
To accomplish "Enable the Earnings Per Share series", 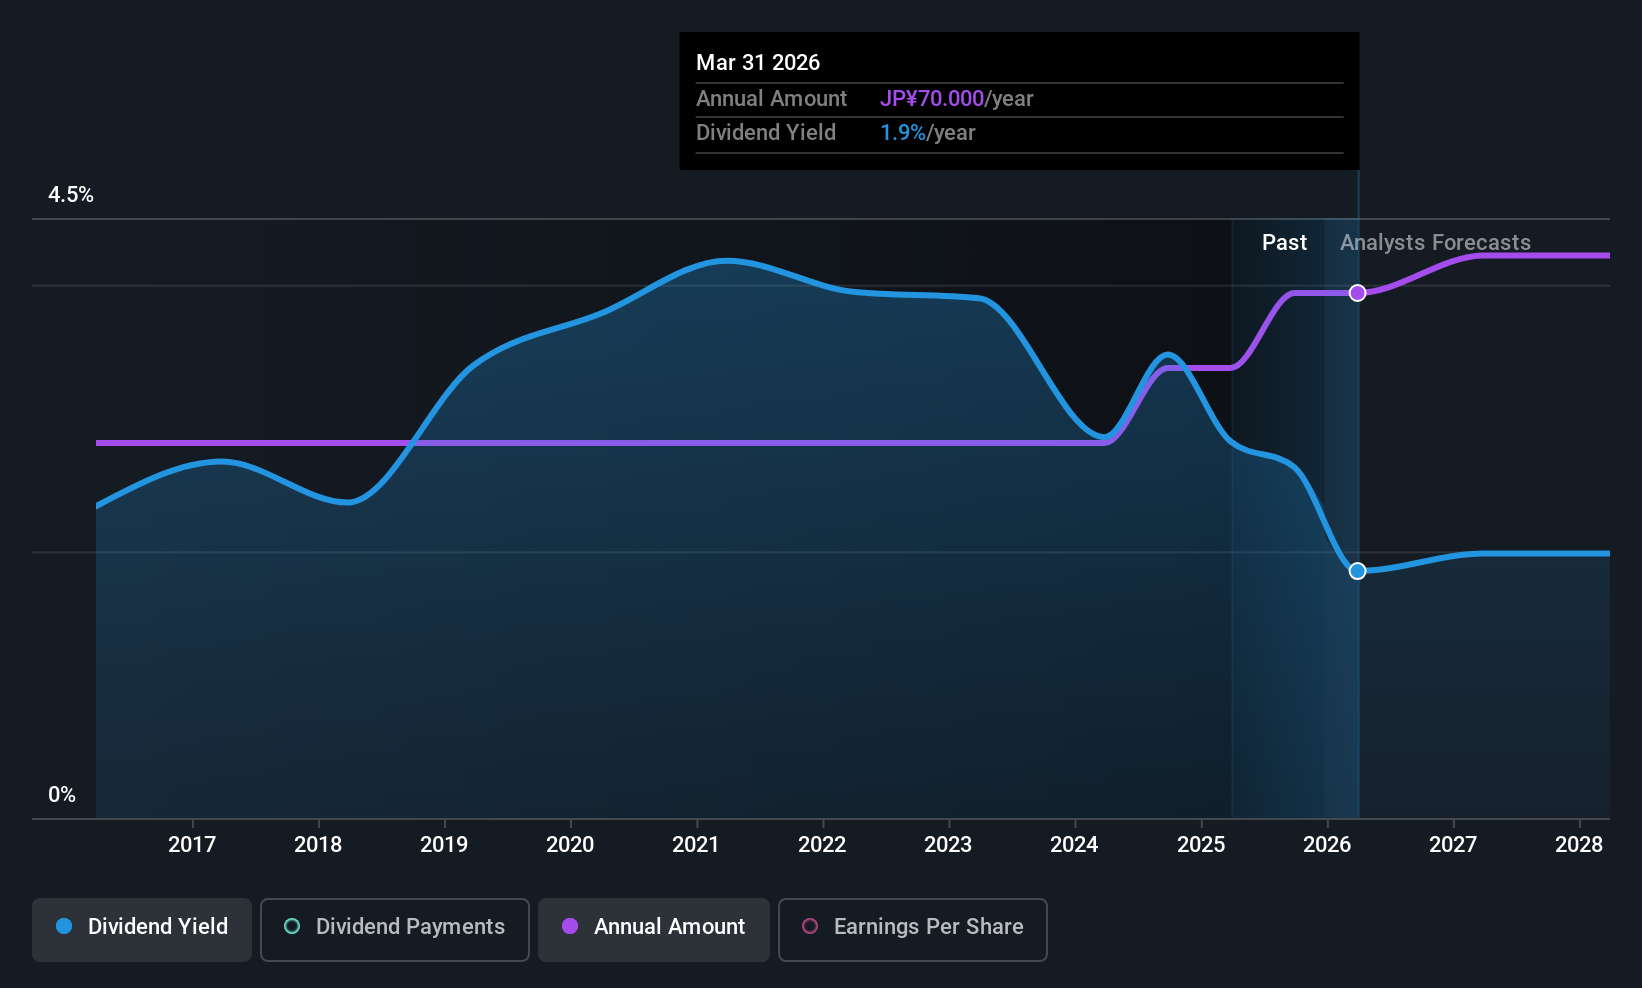I will tap(913, 930).
